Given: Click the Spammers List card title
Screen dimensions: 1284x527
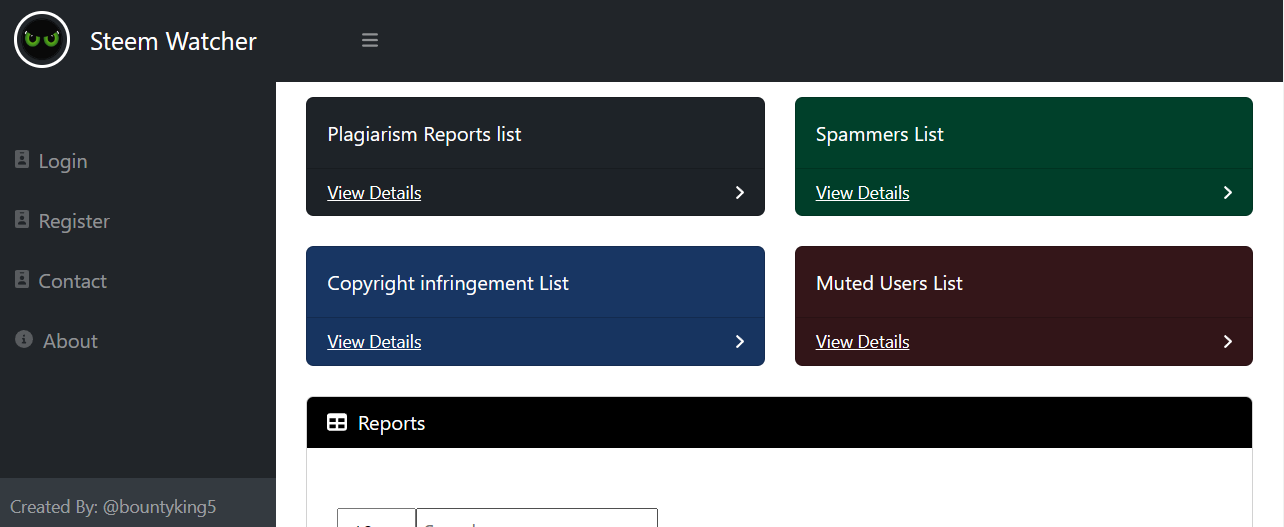Looking at the screenshot, I should tap(879, 134).
